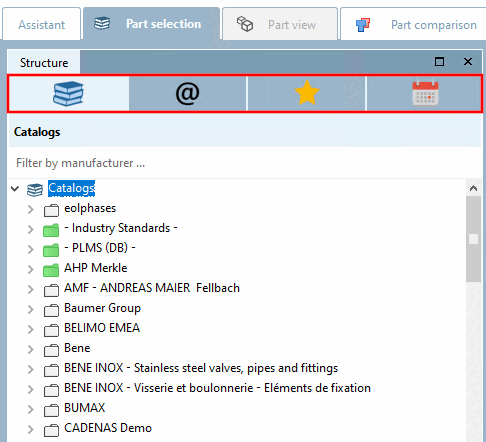Viewport: 486px width, 442px height.
Task: Click the BELIMO EMEA folder icon
Action: click(x=51, y=330)
